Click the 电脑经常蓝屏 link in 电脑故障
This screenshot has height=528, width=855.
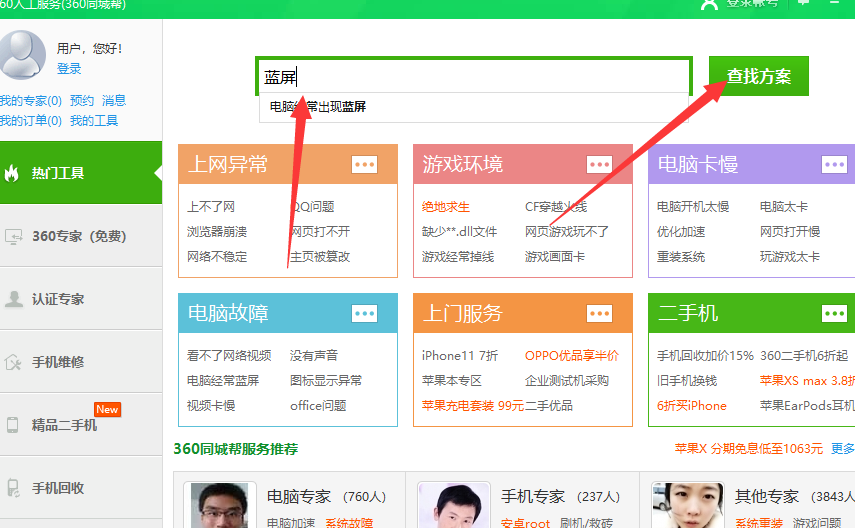(223, 381)
